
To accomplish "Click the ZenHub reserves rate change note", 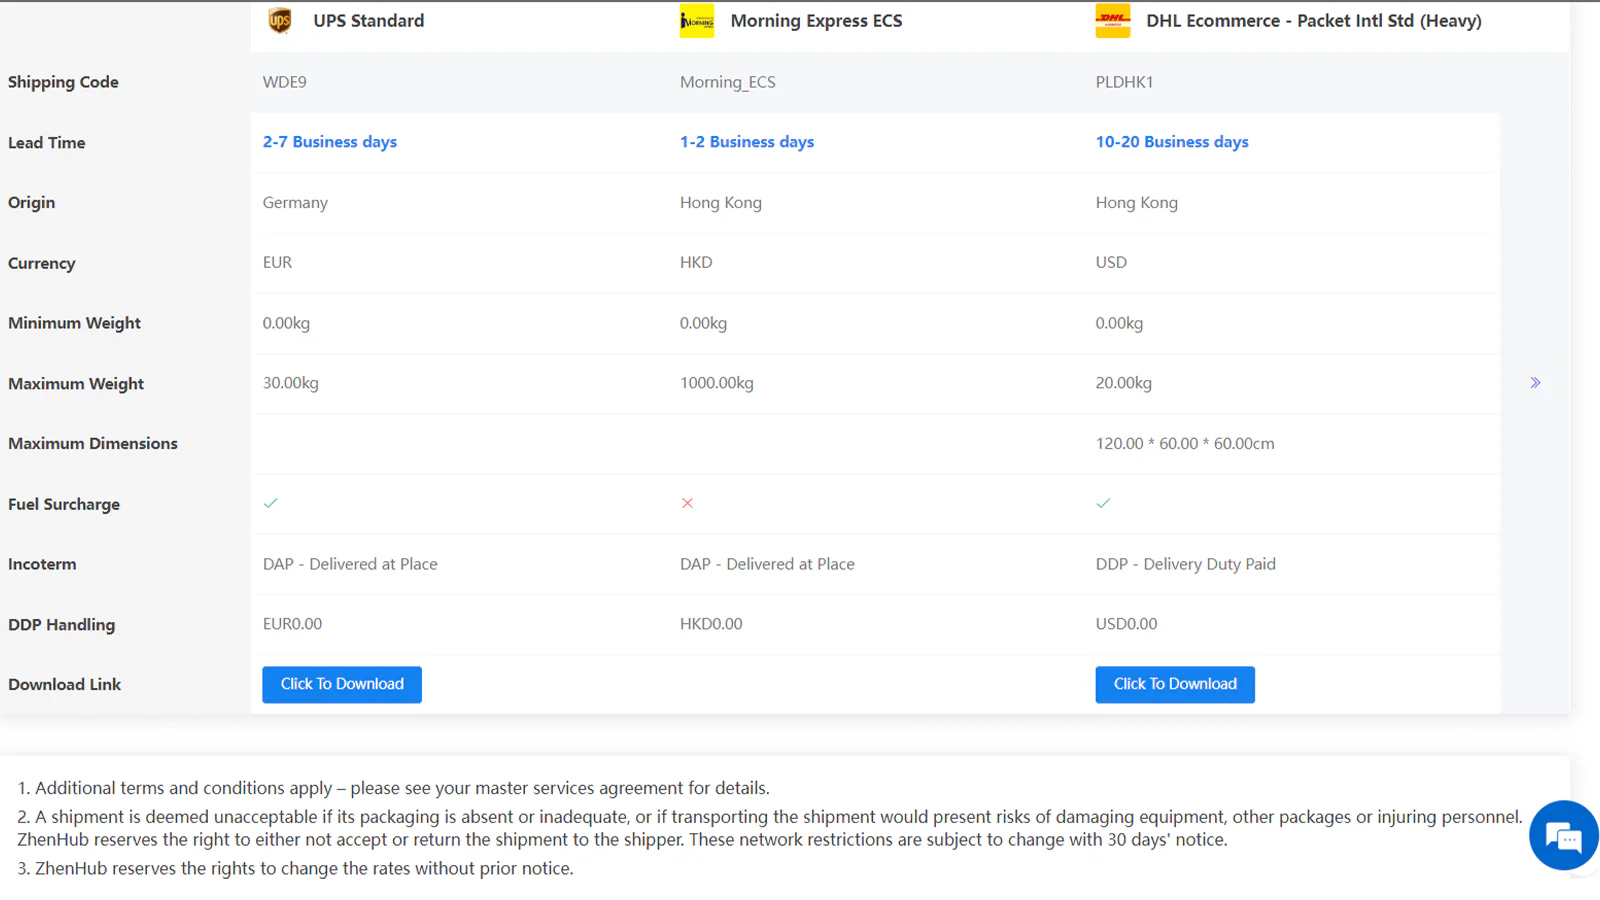I will tap(296, 869).
